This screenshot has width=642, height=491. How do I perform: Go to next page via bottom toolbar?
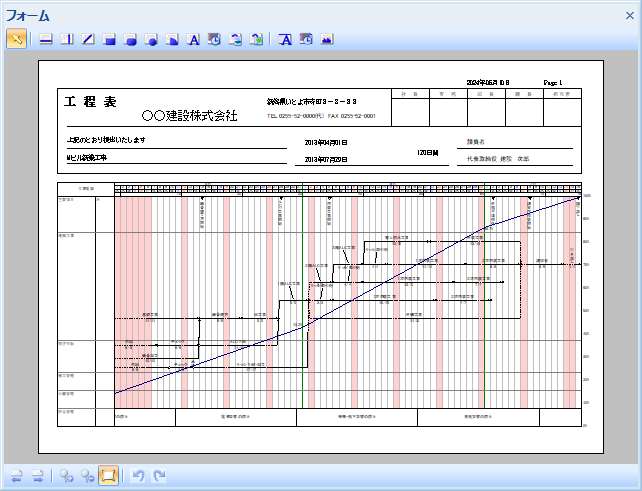[38, 476]
